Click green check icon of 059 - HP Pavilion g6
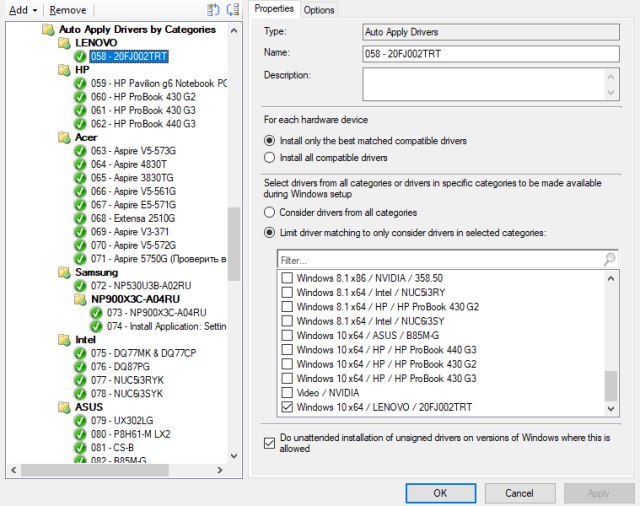 point(80,83)
